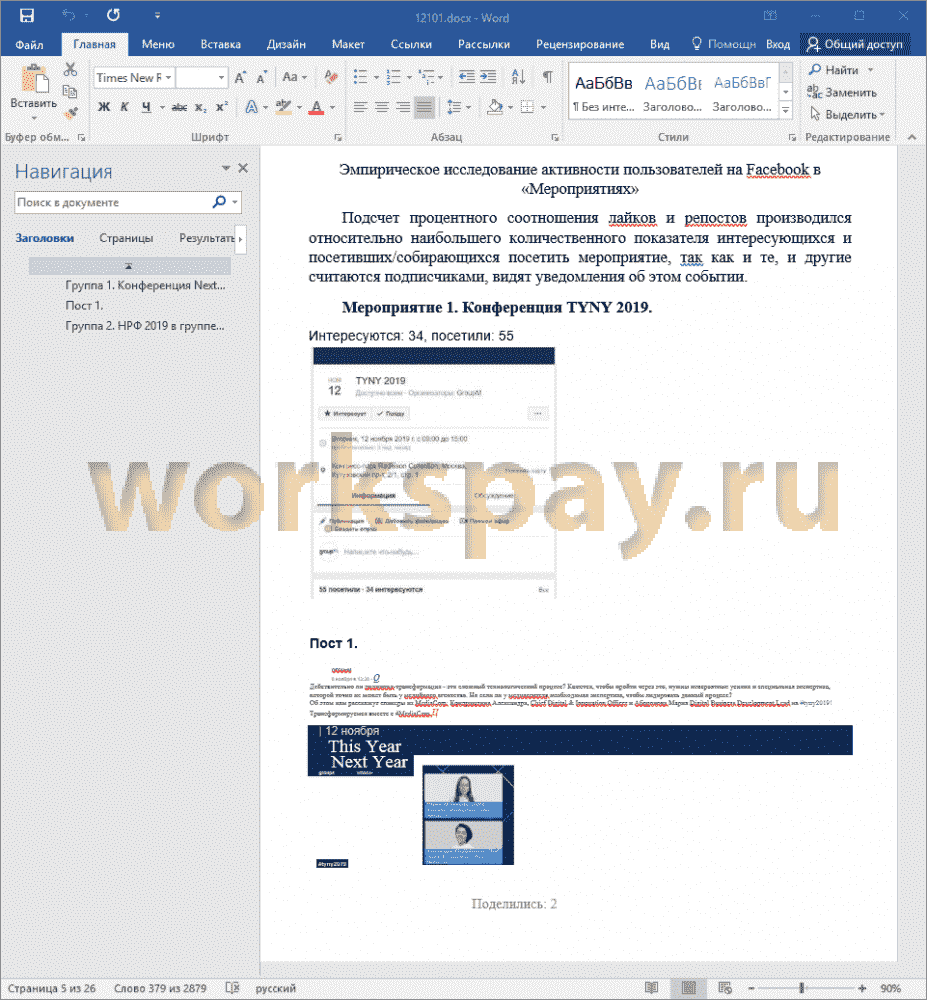The width and height of the screenshot is (927, 1000).
Task: Decrease the font size
Action: (x=261, y=78)
